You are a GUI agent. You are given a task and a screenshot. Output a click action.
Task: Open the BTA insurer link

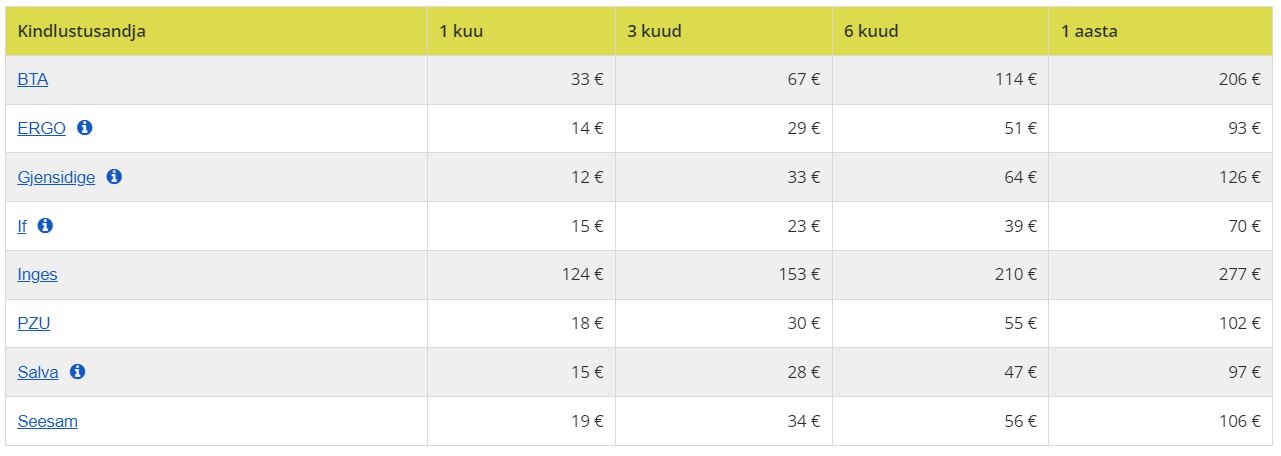(x=33, y=80)
